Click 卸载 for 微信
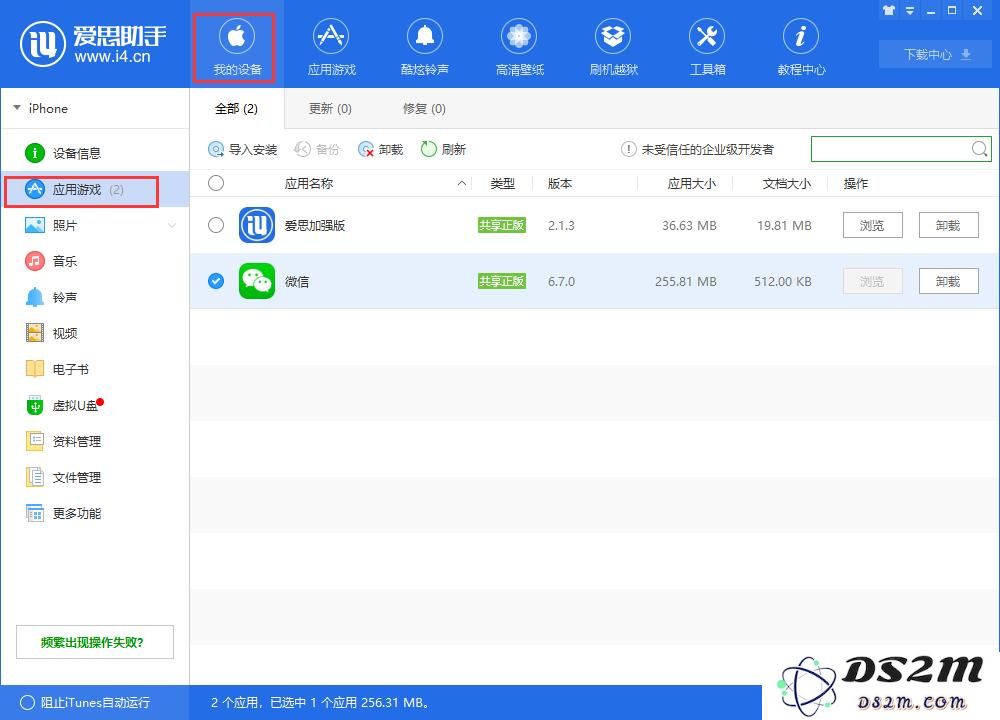Image resolution: width=1000 pixels, height=720 pixels. click(x=948, y=281)
